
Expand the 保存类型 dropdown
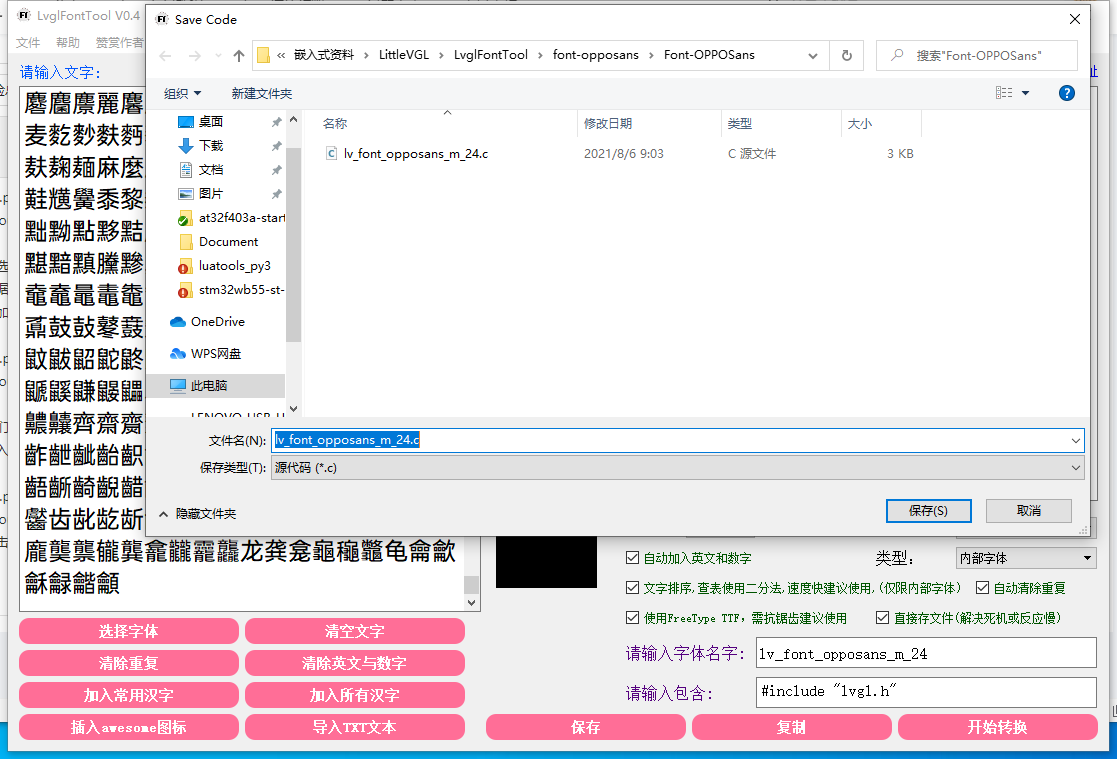677,468
